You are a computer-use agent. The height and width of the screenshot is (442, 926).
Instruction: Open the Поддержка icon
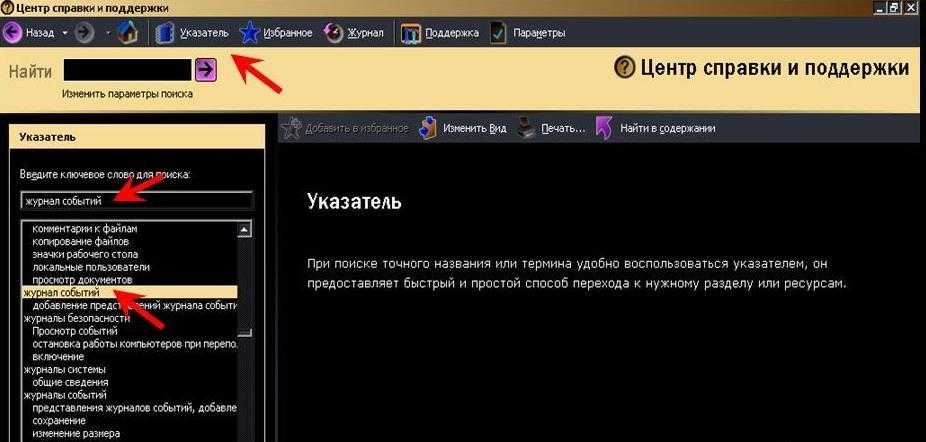(411, 33)
